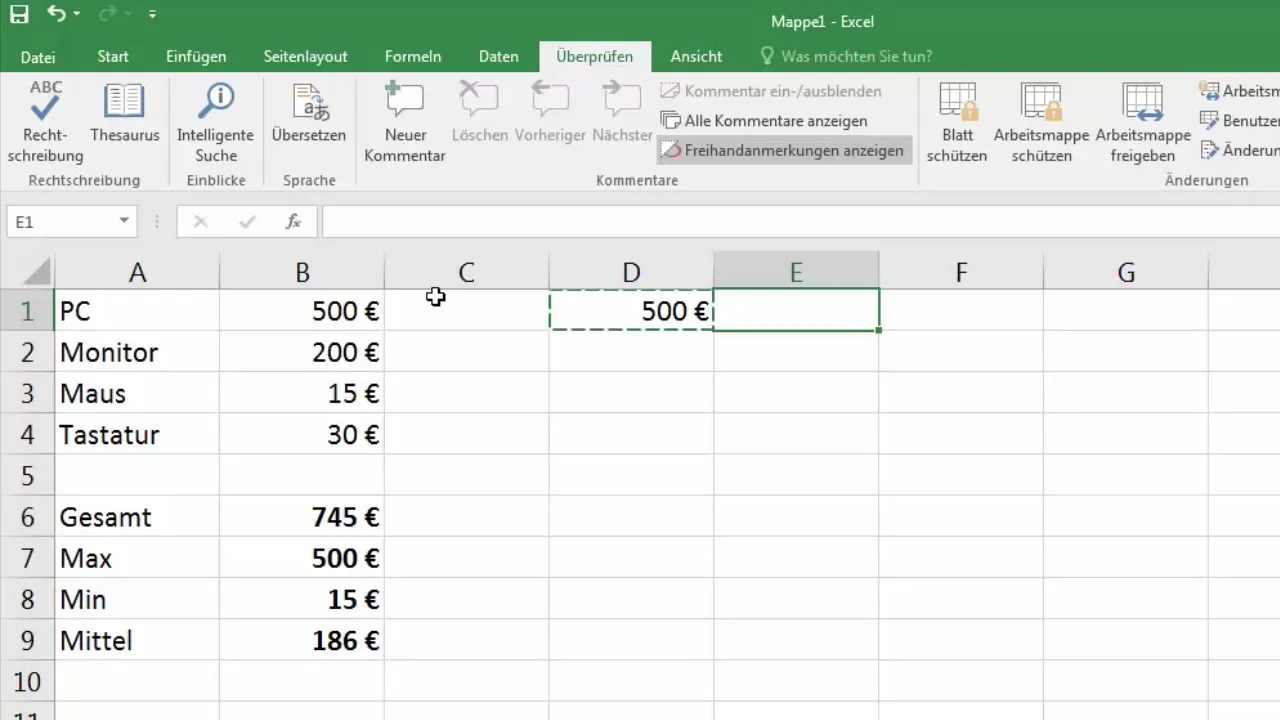Screen dimensions: 1280x720
Task: Switch to the Daten ribbon tab
Action: click(498, 57)
